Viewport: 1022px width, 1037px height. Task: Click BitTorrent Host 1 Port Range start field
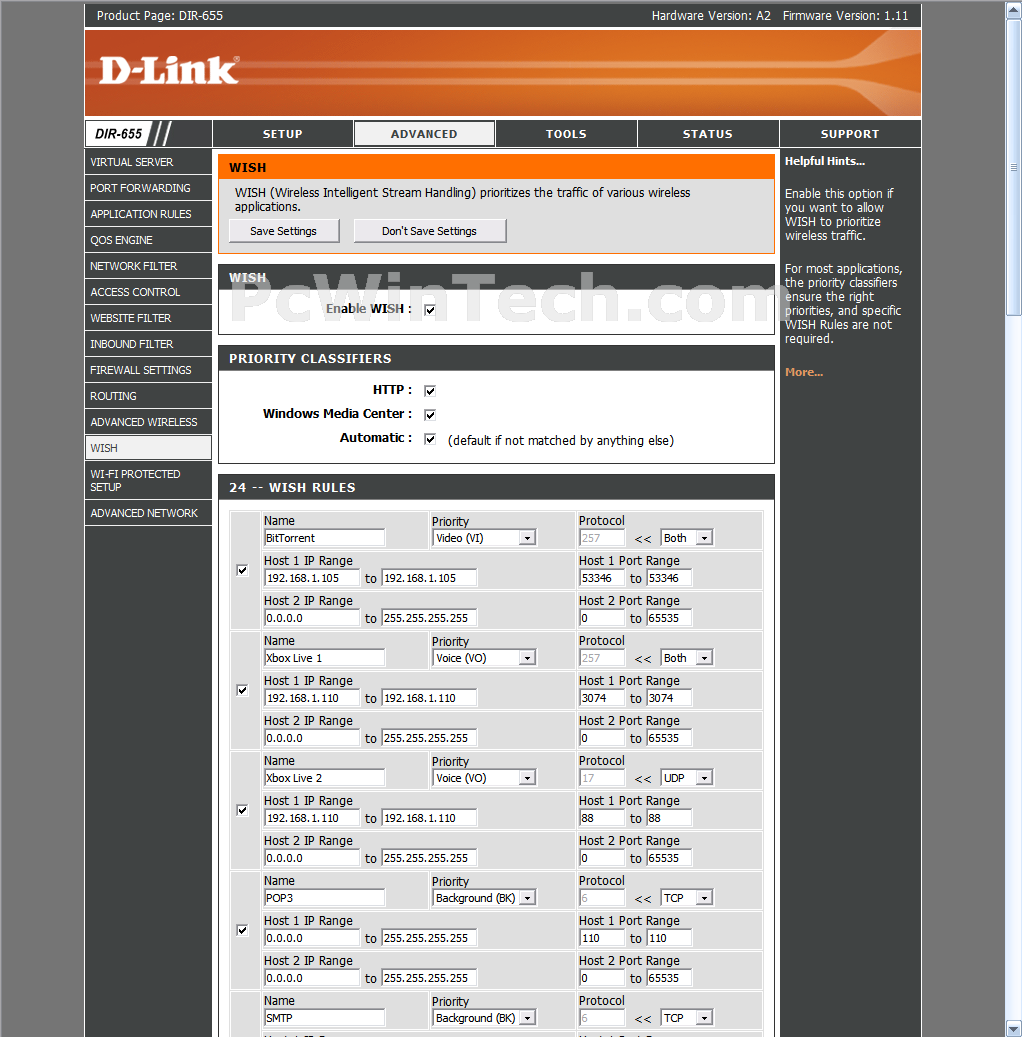602,578
